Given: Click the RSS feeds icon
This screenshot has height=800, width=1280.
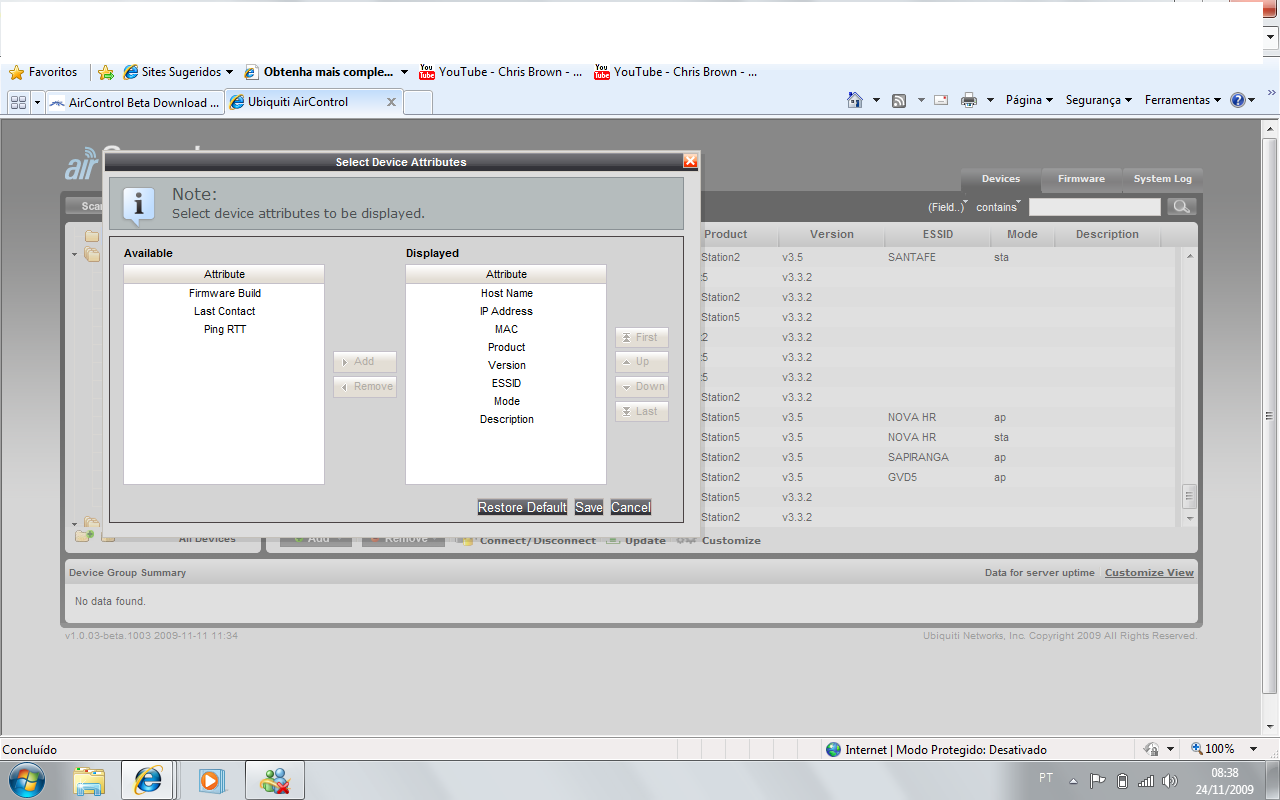Looking at the screenshot, I should coord(899,100).
